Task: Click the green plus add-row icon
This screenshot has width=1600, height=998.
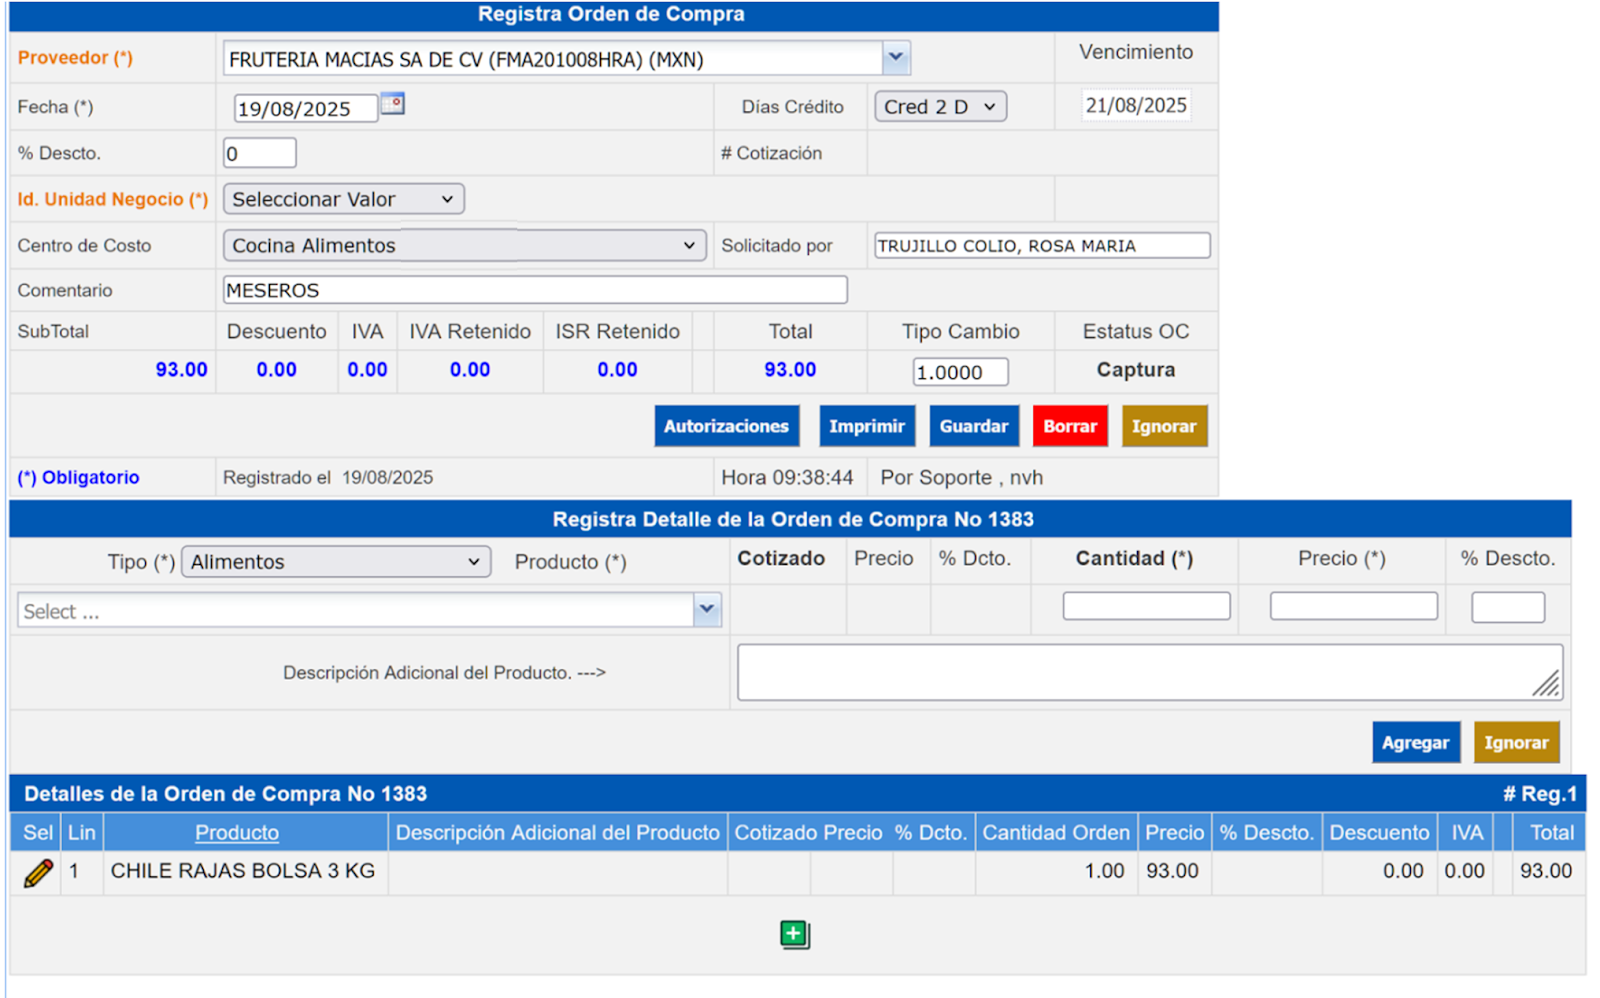Action: [794, 935]
